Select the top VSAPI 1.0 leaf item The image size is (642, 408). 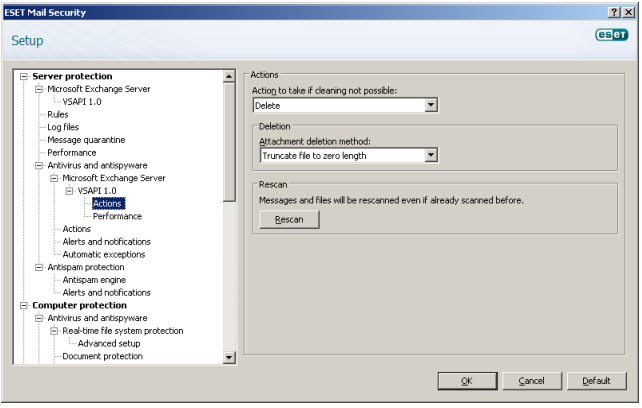point(81,102)
